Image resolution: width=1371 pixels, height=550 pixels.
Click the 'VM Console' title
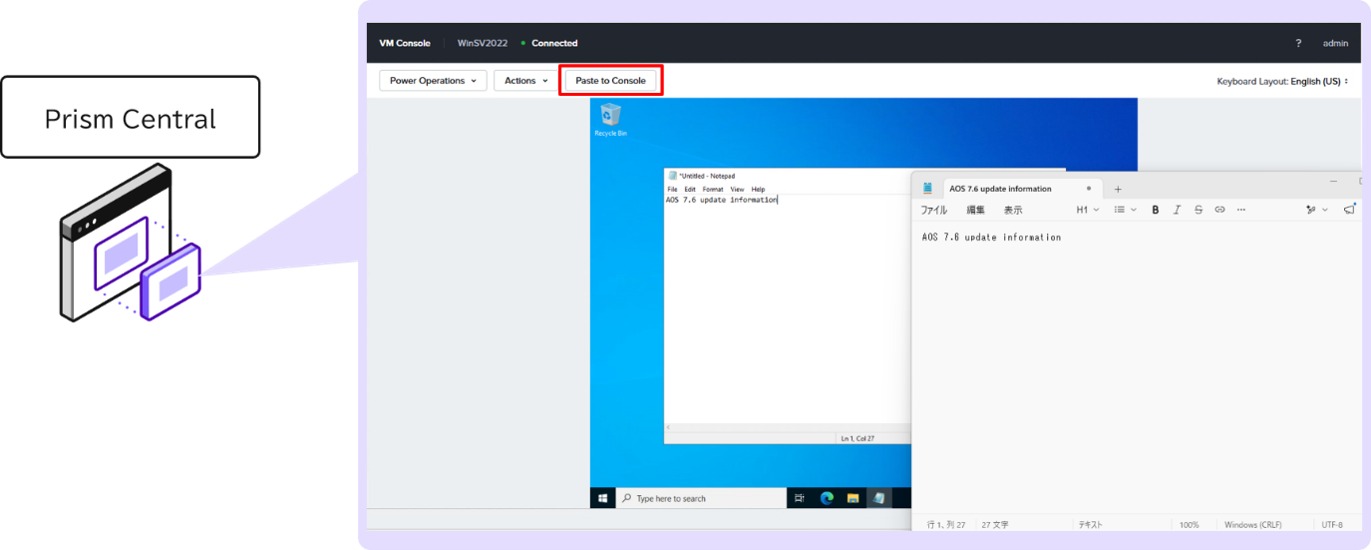pos(405,43)
